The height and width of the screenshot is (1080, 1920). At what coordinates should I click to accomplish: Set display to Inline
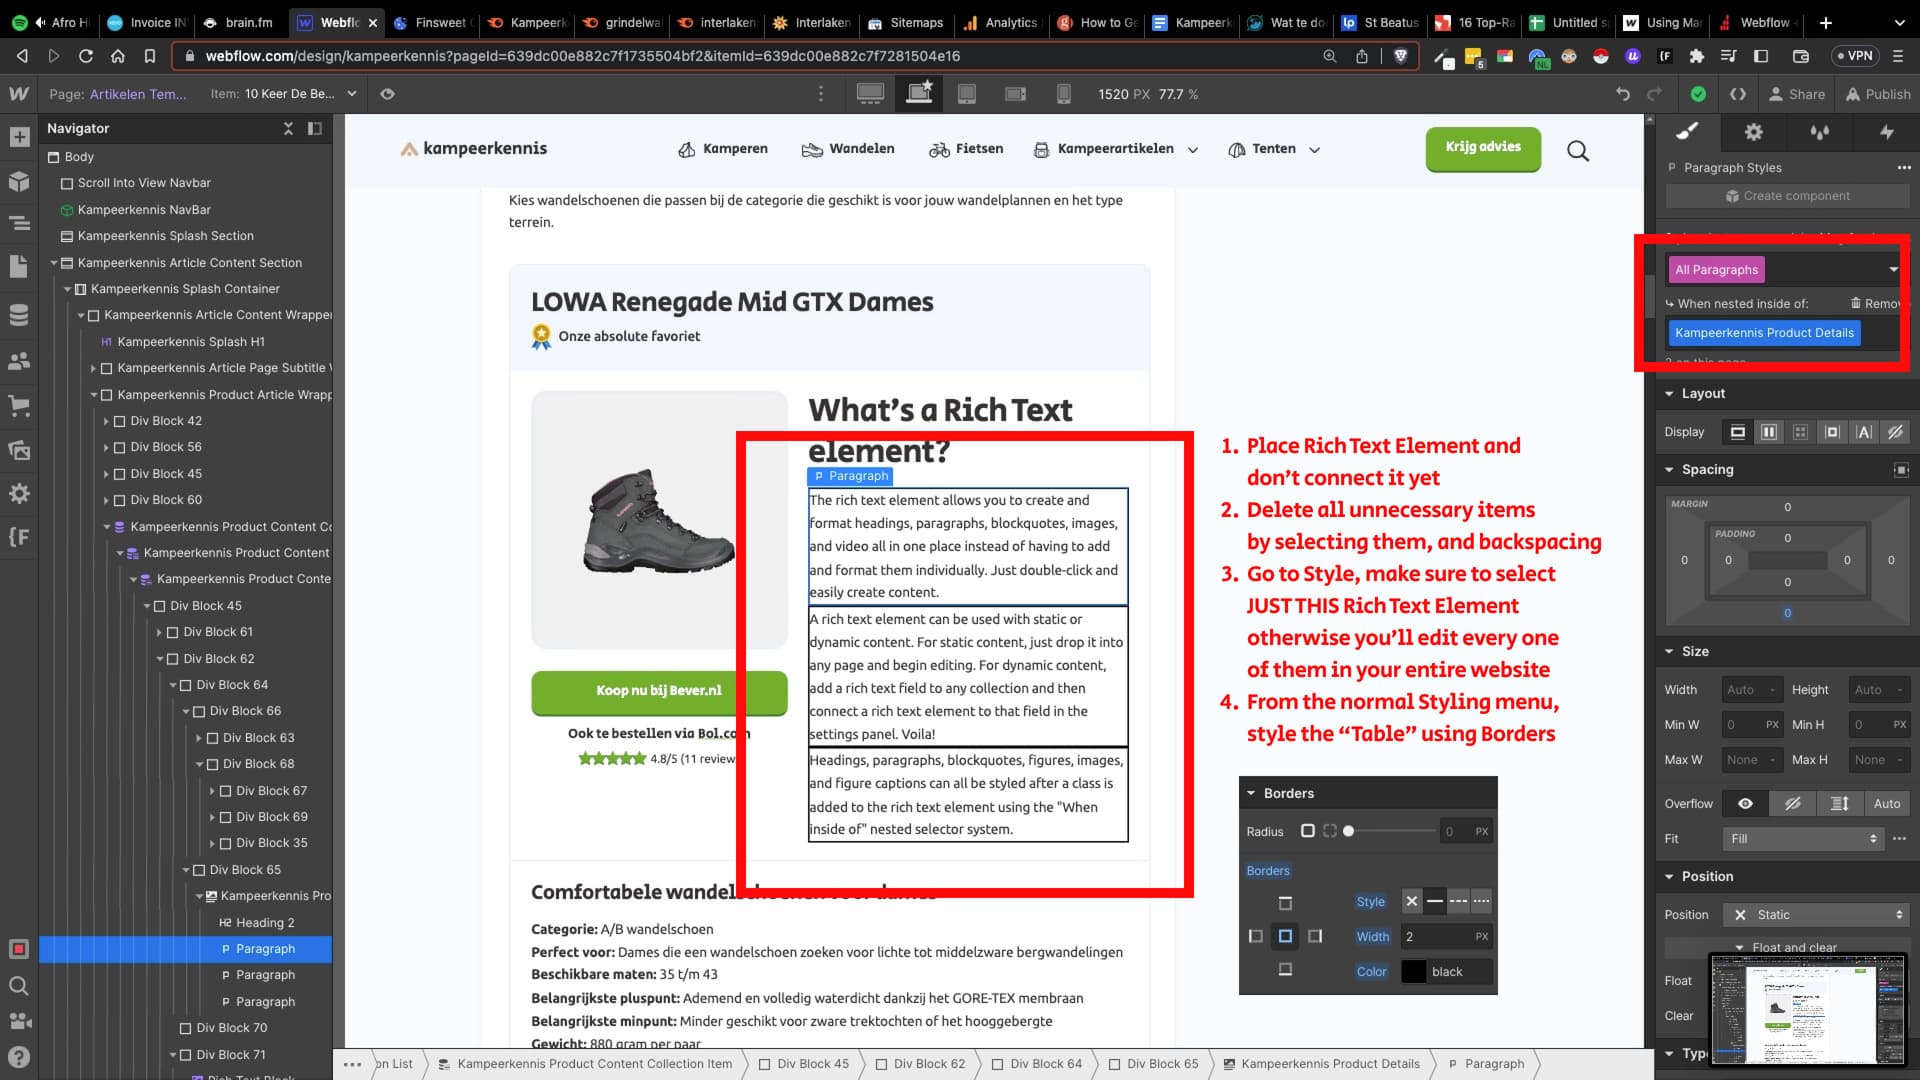point(1864,432)
